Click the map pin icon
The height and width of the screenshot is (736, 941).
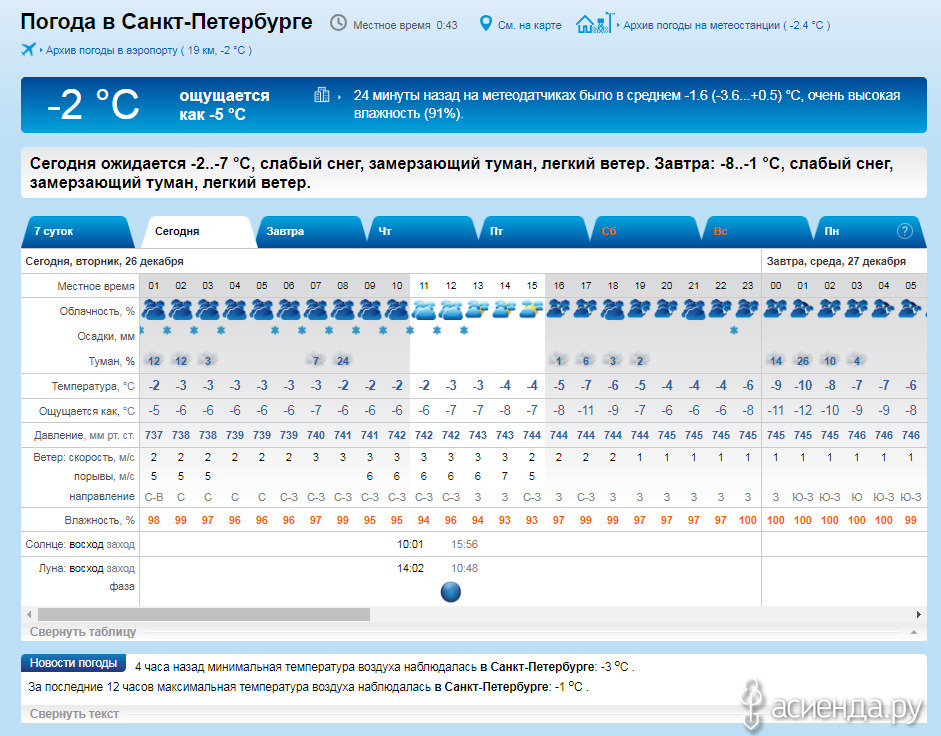point(486,24)
